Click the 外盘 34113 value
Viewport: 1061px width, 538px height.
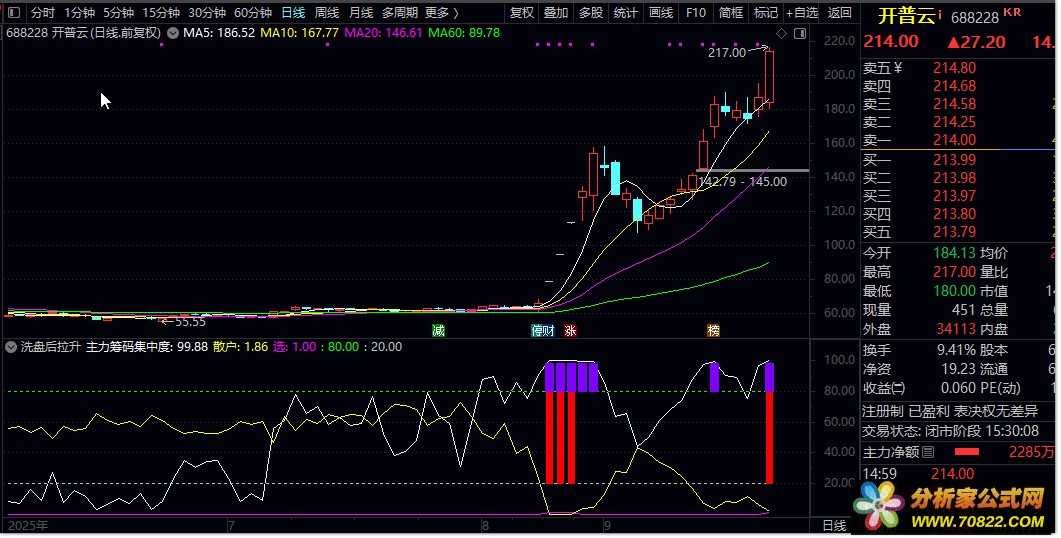click(x=956, y=329)
